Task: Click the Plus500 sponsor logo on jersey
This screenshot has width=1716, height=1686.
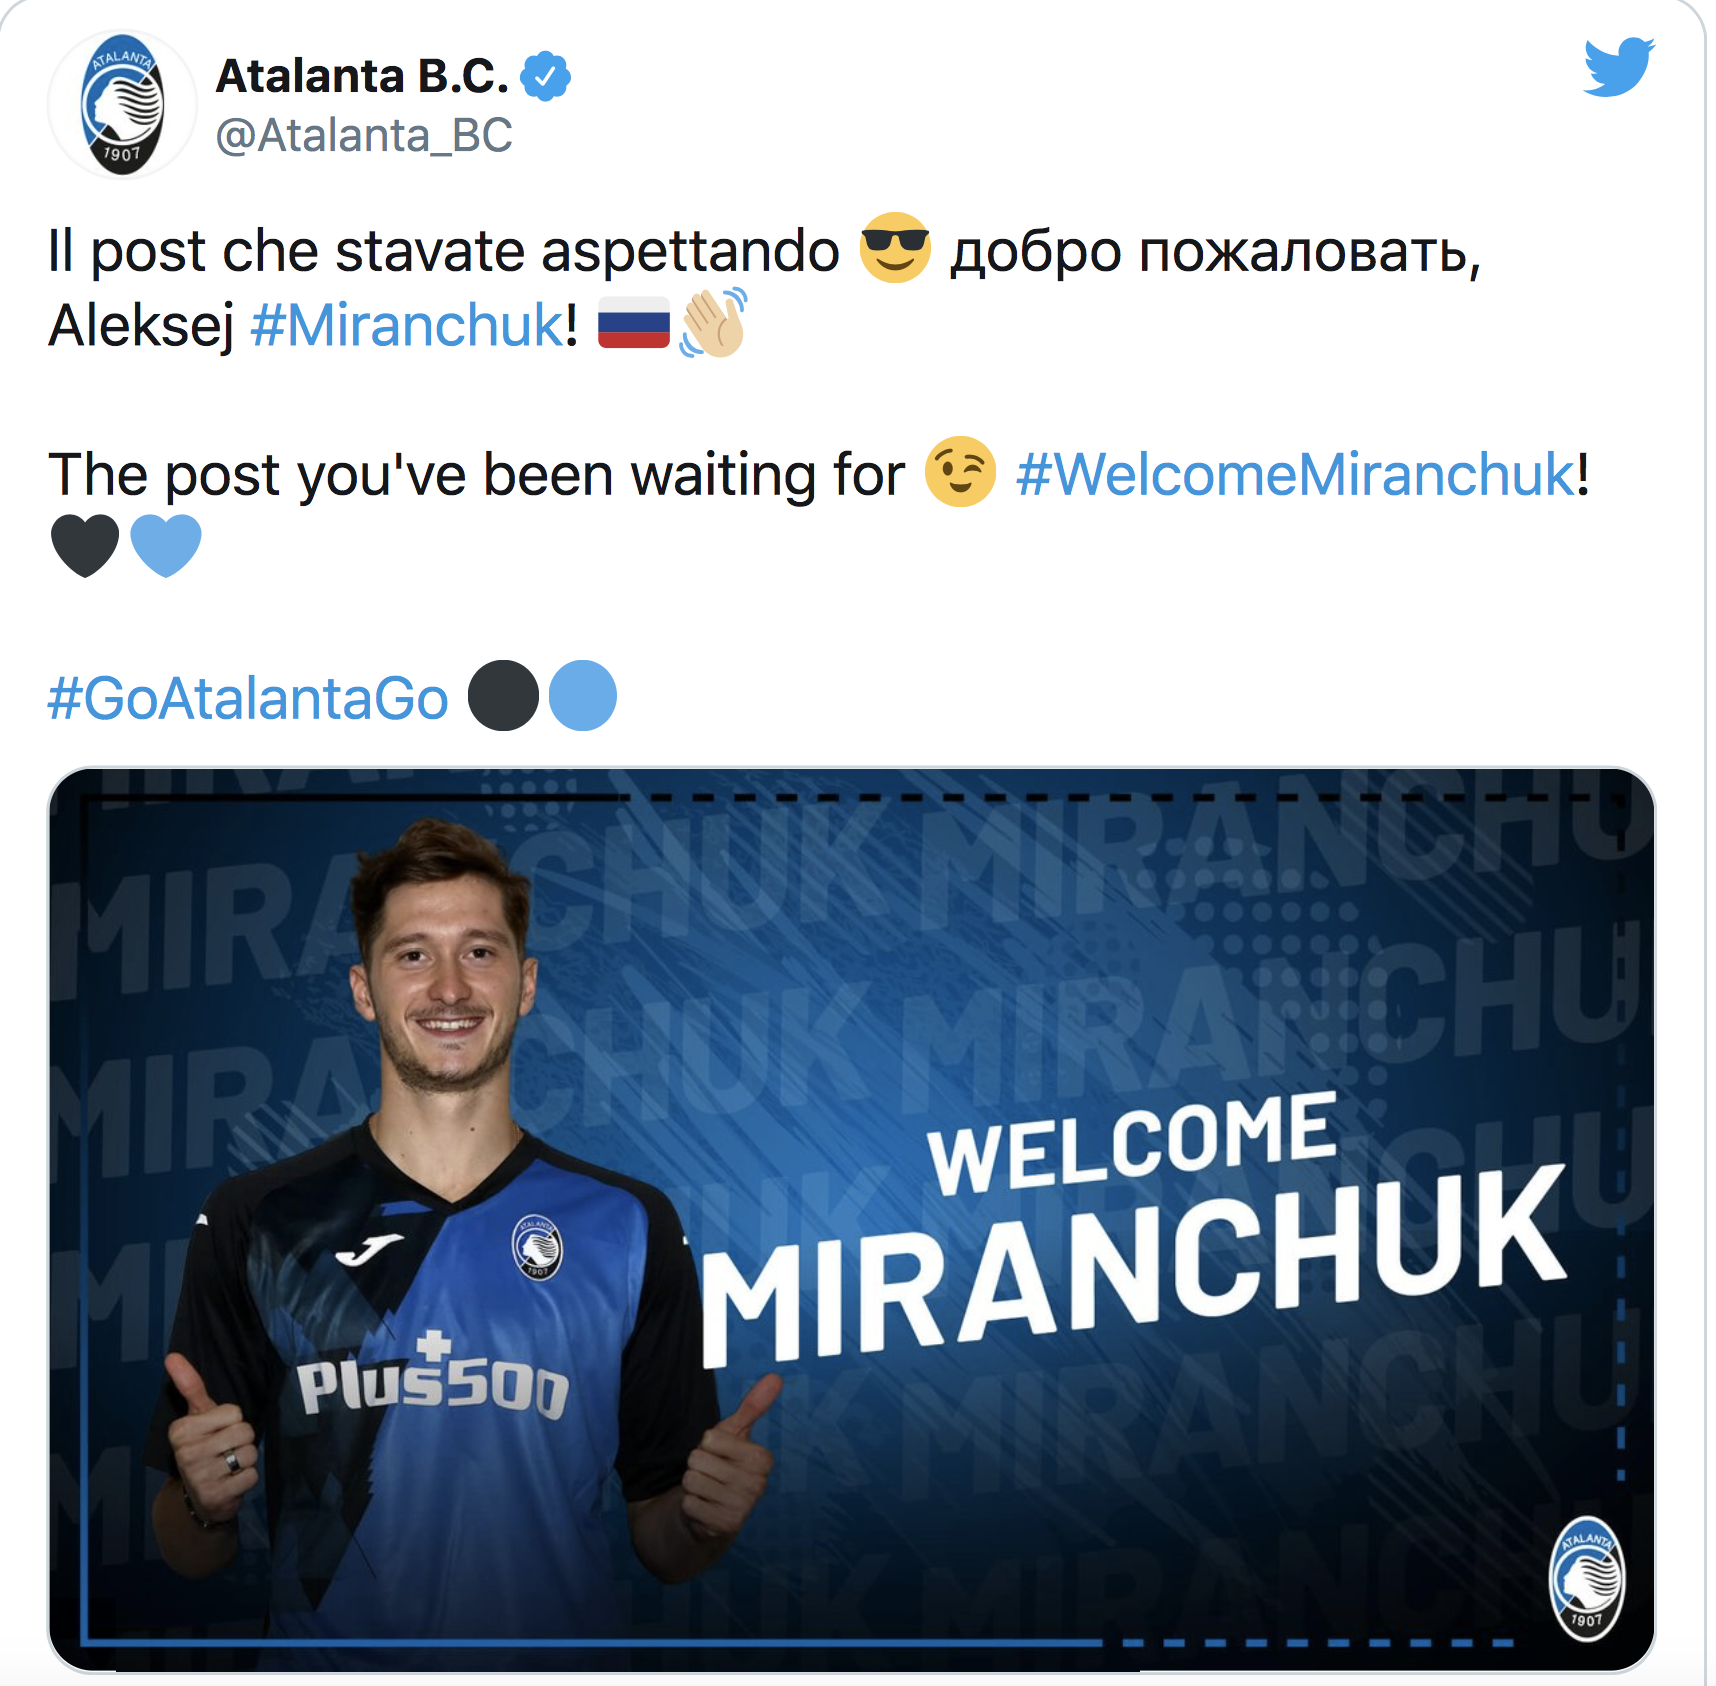Action: (x=433, y=1378)
